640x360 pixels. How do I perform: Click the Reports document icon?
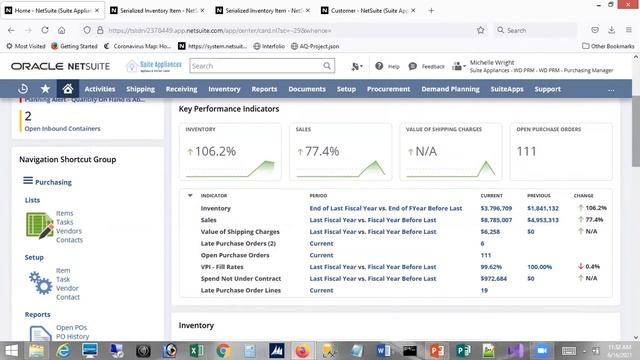(x=40, y=333)
